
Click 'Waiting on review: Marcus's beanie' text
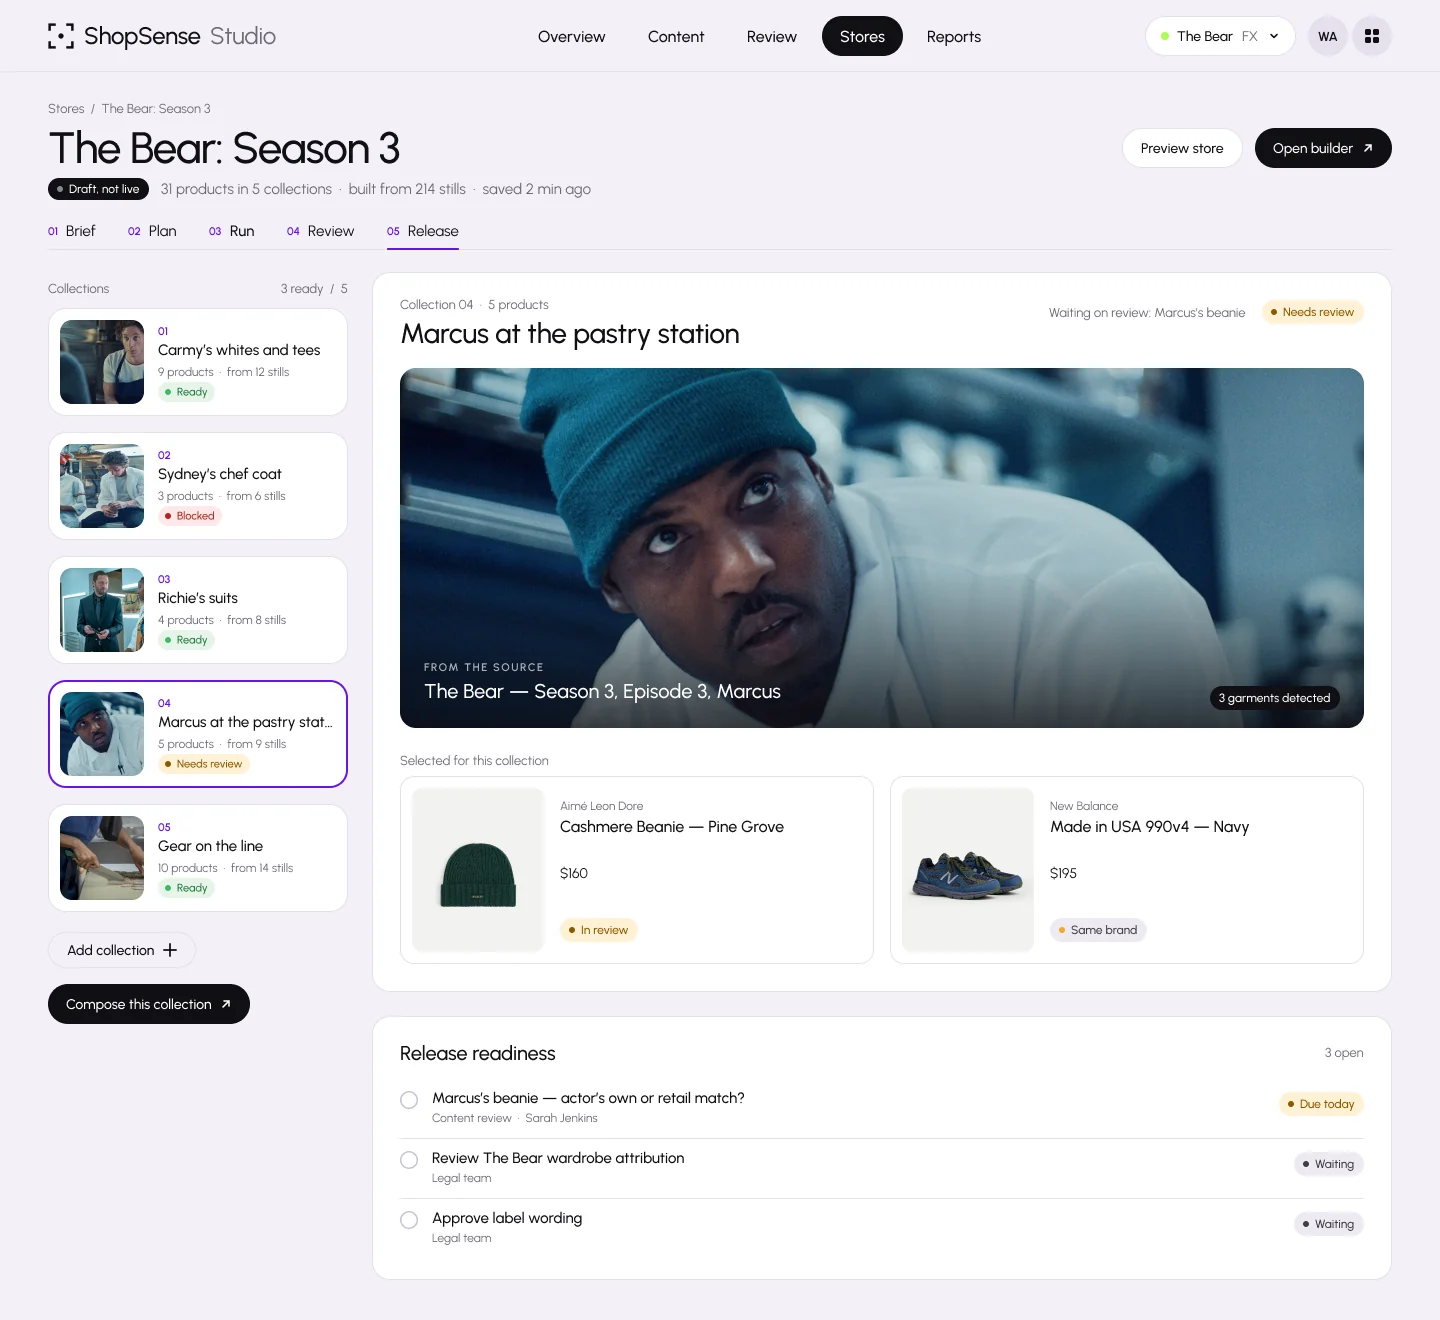pos(1147,313)
